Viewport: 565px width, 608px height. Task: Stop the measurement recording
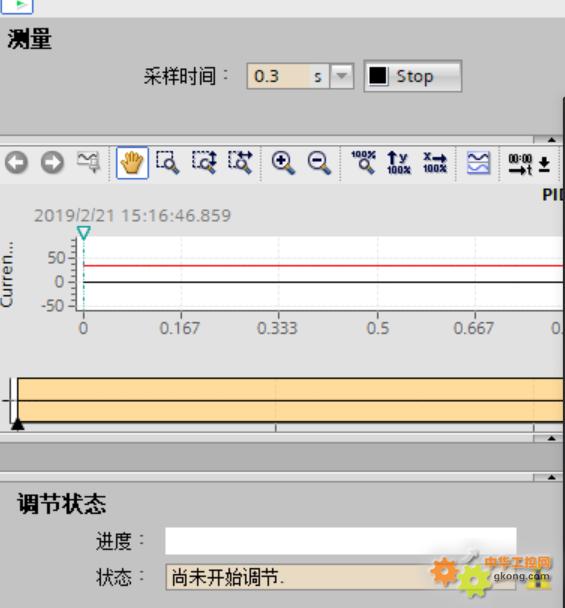(x=413, y=76)
